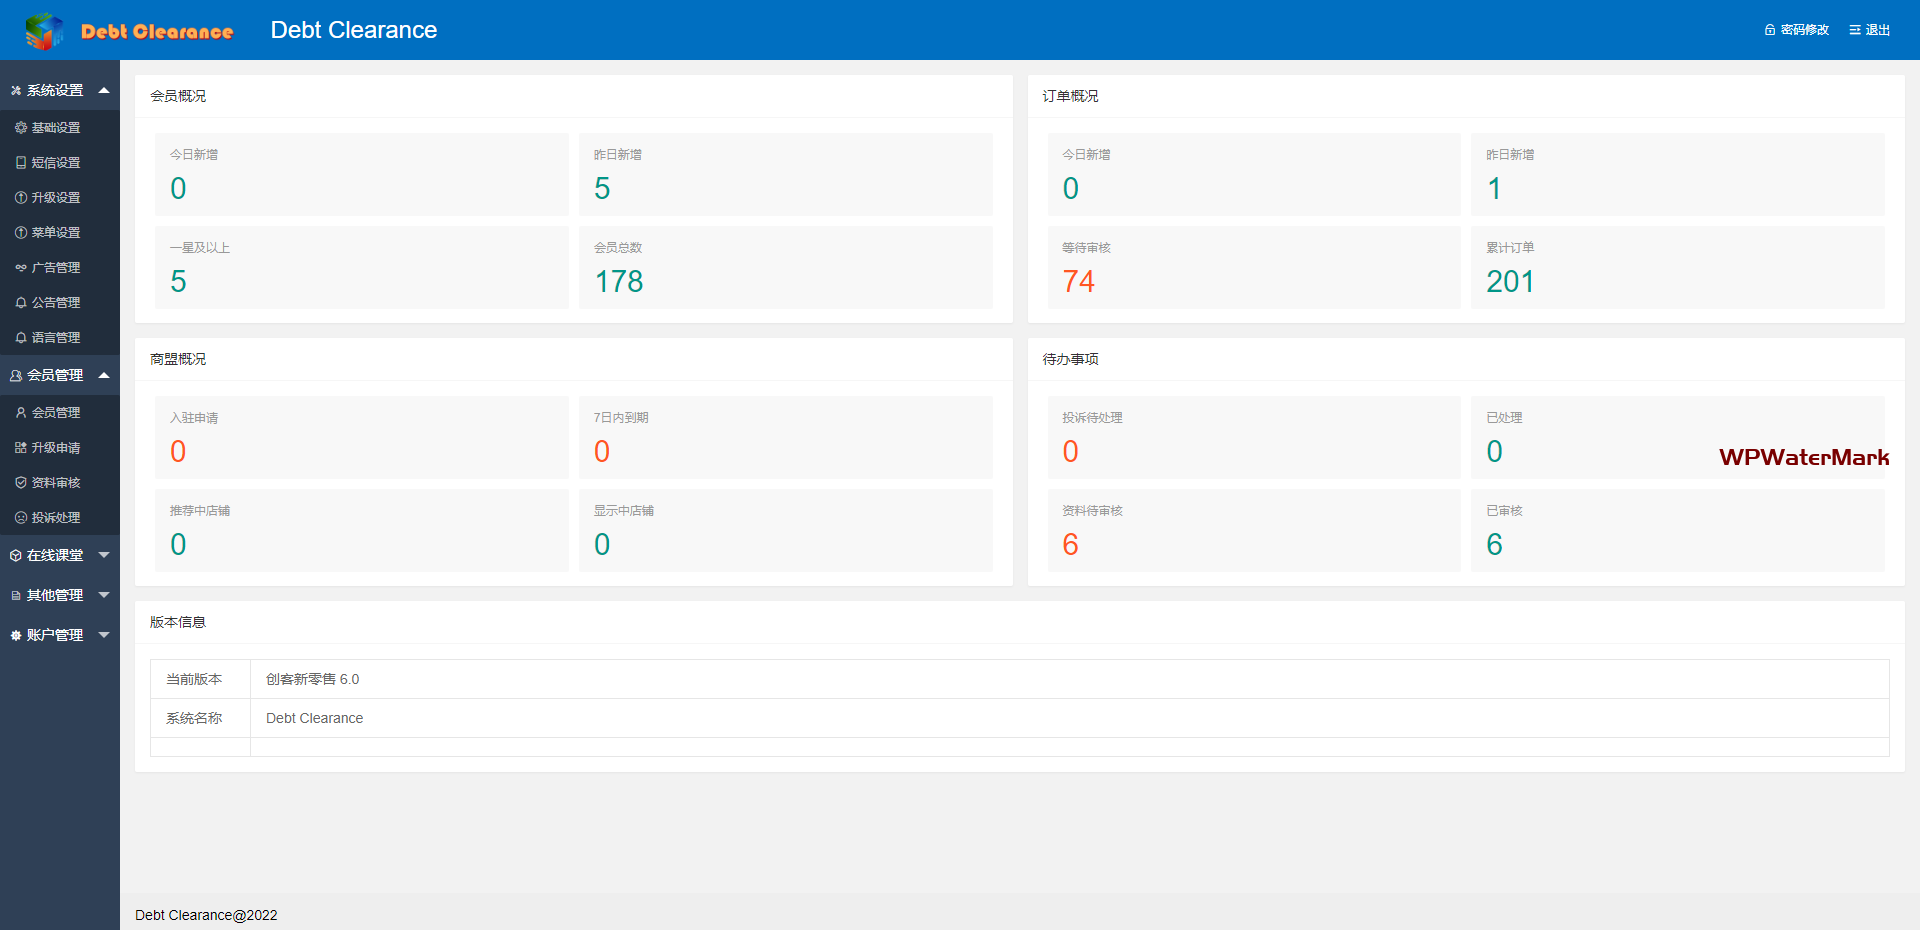Screen dimensions: 1920x930
Task: Click the Debt Clearance cube logo
Action: tap(44, 31)
